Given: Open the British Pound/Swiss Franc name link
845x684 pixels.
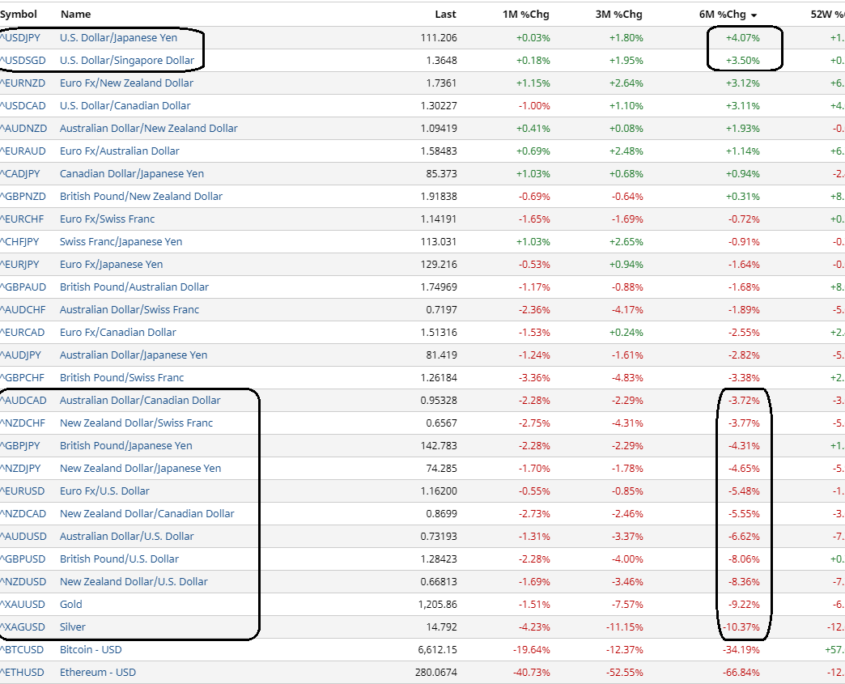Looking at the screenshot, I should tap(122, 378).
